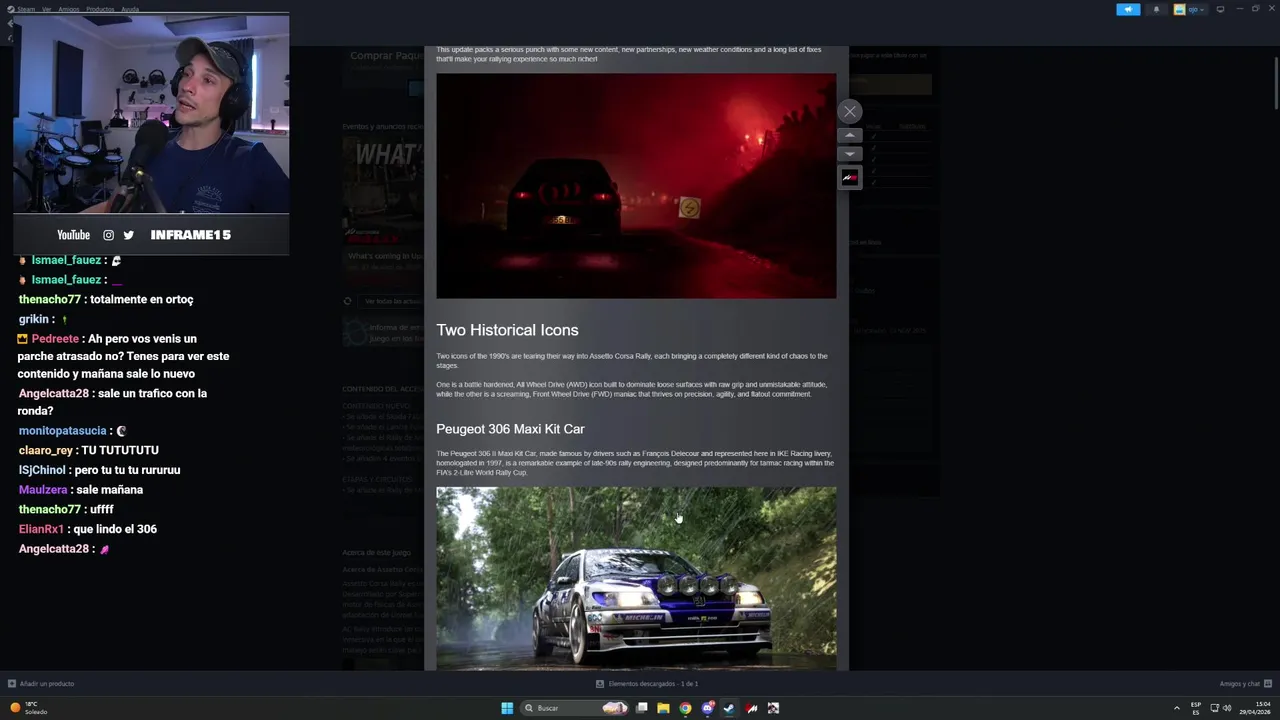
Task: Open Google Chrome from taskbar
Action: tap(685, 708)
